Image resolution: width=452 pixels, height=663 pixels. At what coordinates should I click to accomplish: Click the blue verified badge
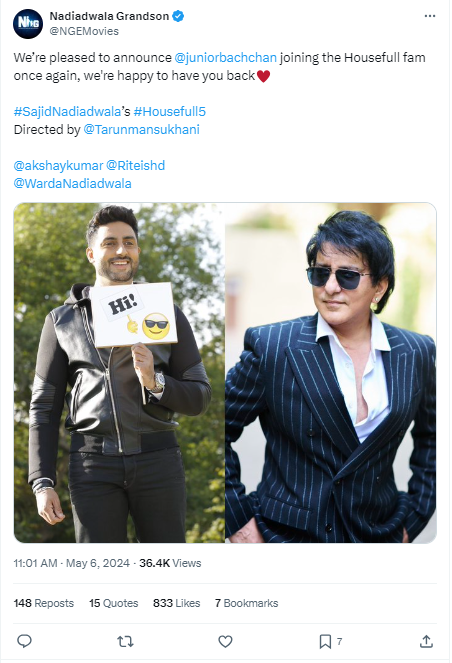click(x=178, y=16)
